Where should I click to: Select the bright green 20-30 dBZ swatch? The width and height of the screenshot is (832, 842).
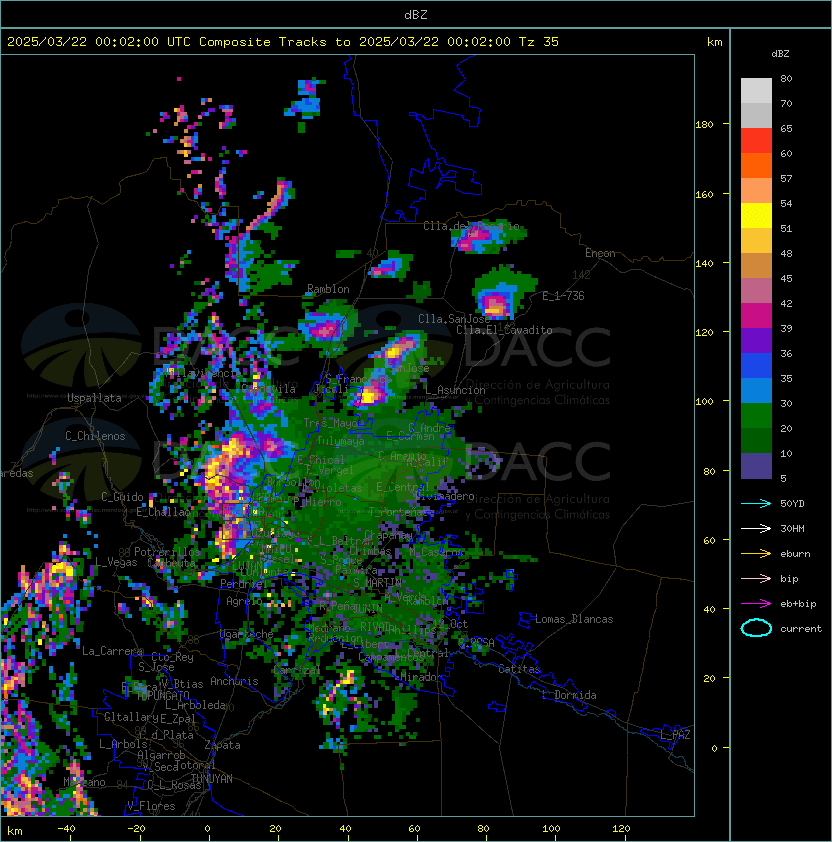pyautogui.click(x=756, y=416)
